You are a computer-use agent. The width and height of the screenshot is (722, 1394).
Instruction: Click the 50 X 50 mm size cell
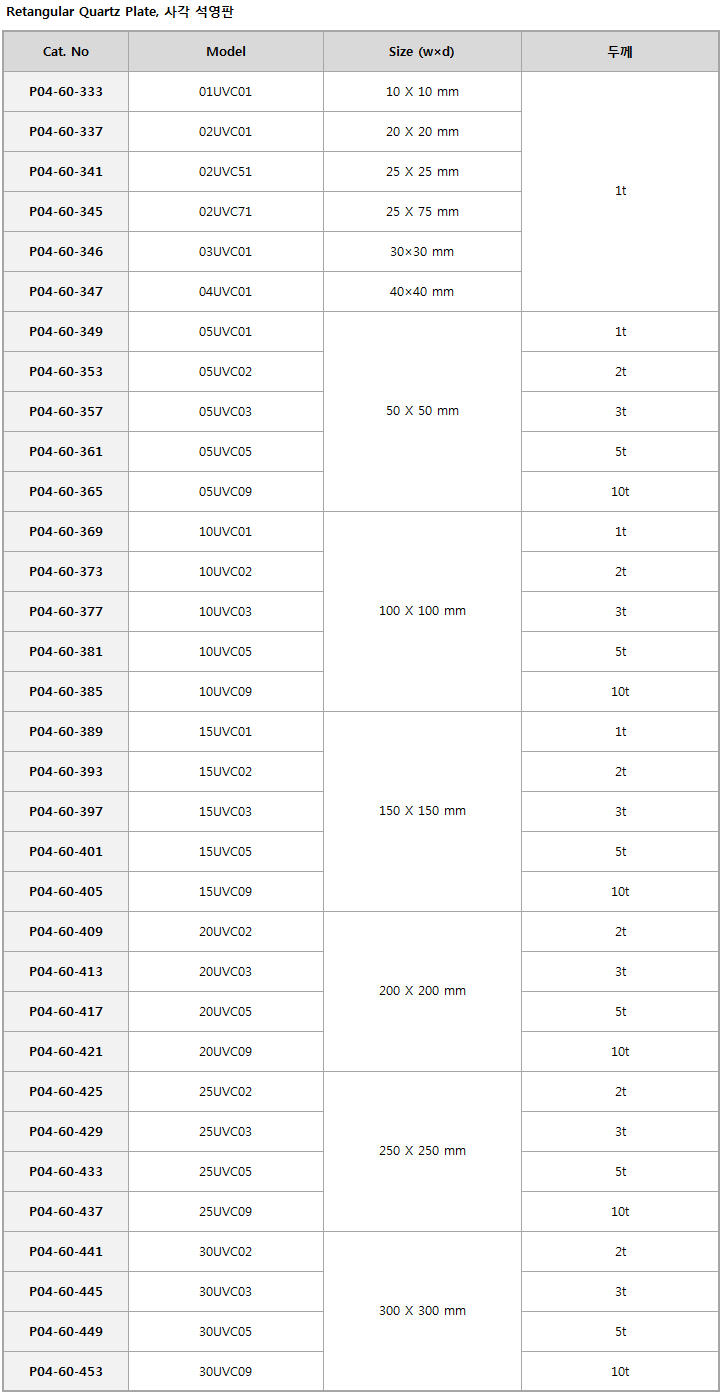coord(422,411)
